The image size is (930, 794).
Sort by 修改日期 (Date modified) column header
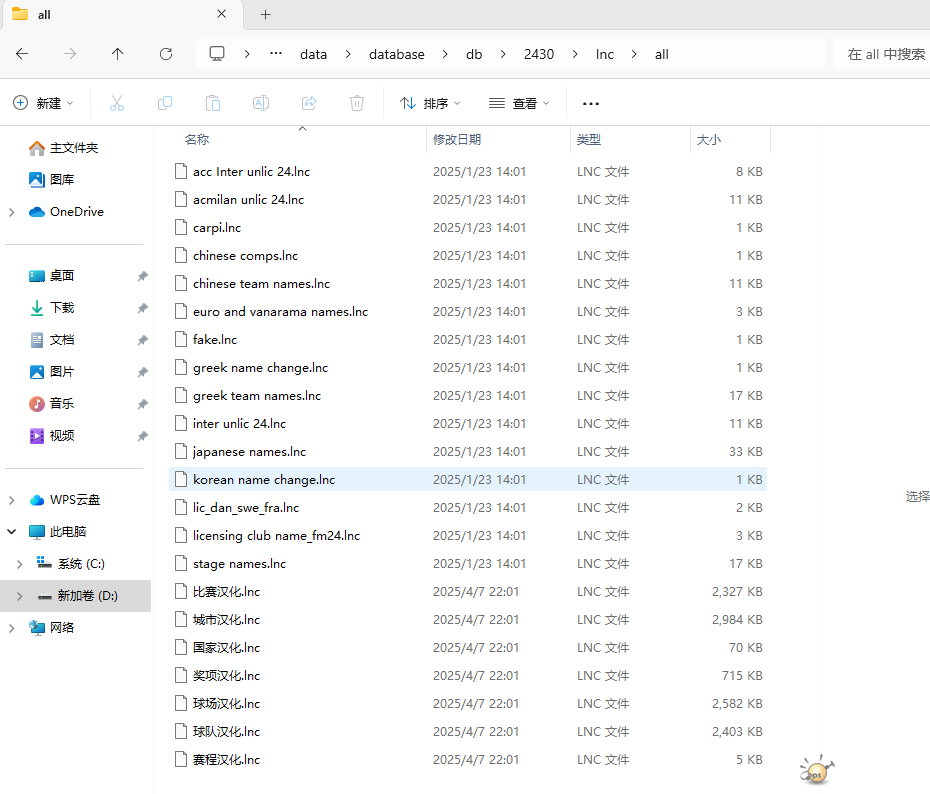(x=457, y=140)
